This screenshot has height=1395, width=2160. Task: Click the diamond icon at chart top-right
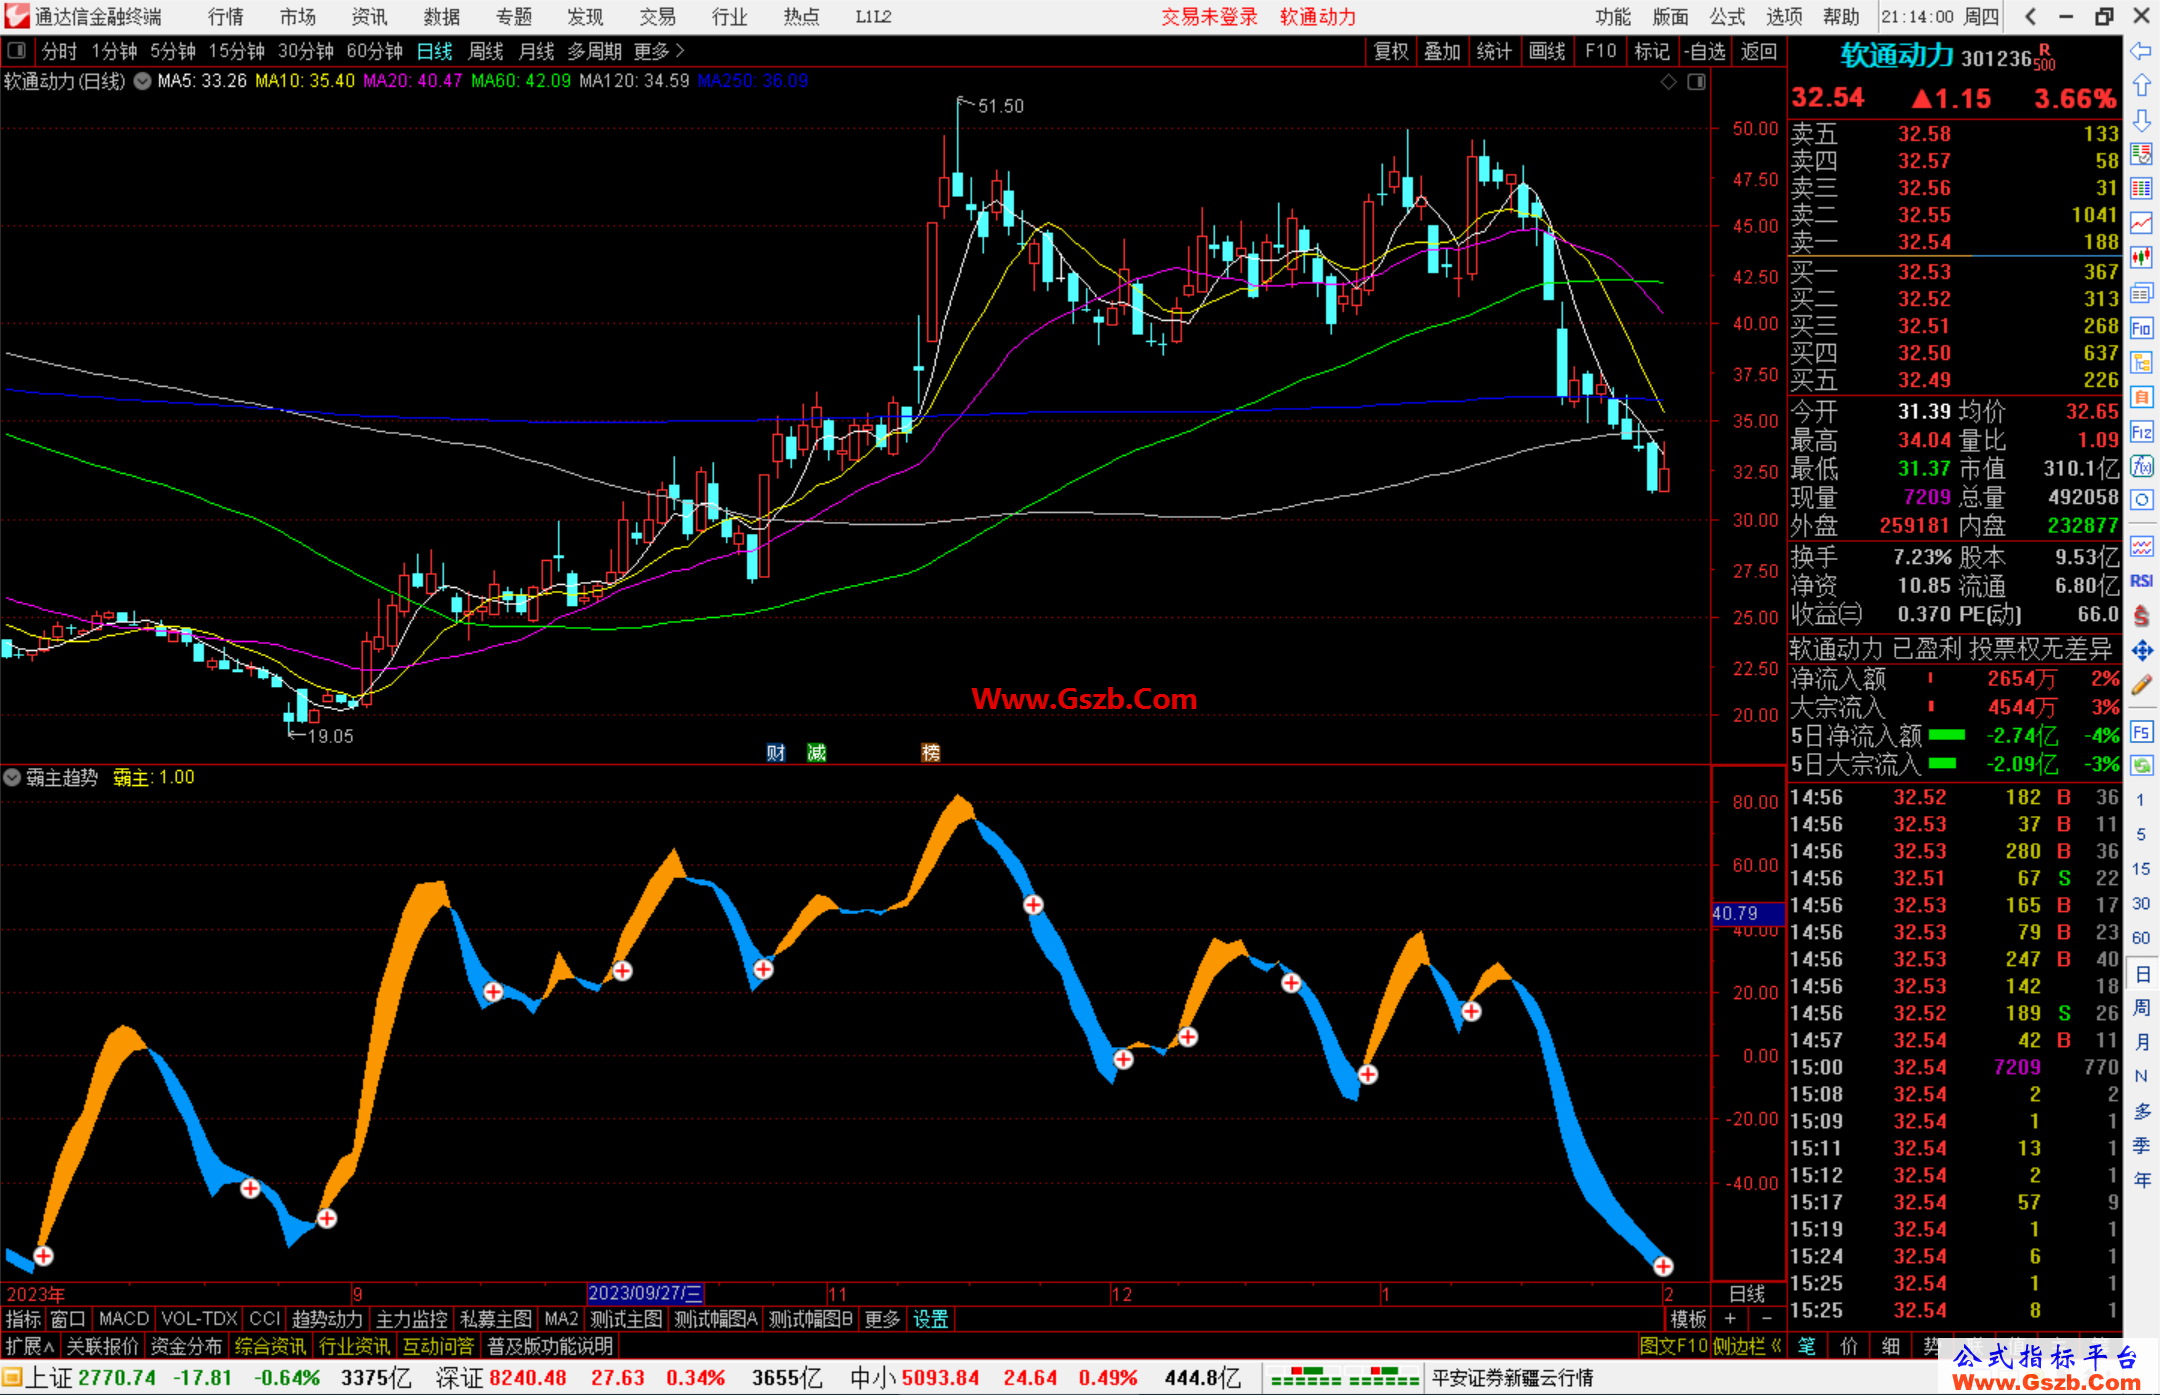[1668, 82]
